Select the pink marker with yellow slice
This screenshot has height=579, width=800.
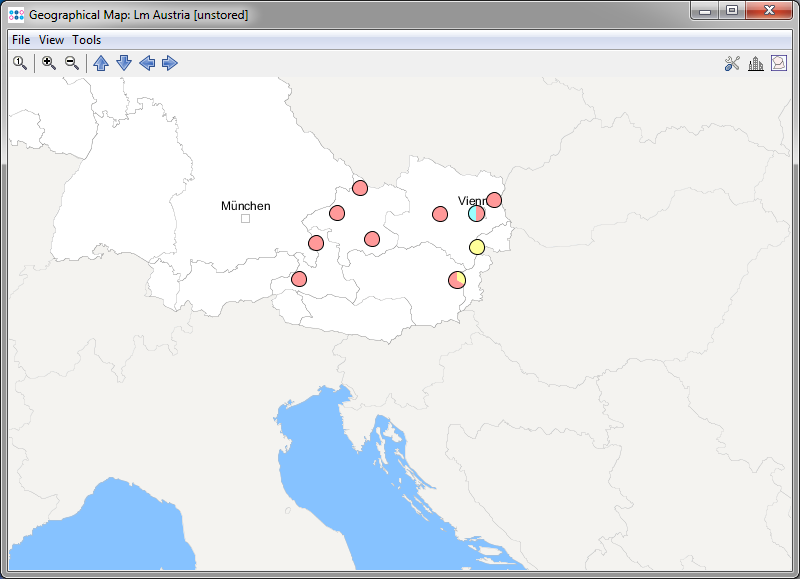pyautogui.click(x=457, y=279)
